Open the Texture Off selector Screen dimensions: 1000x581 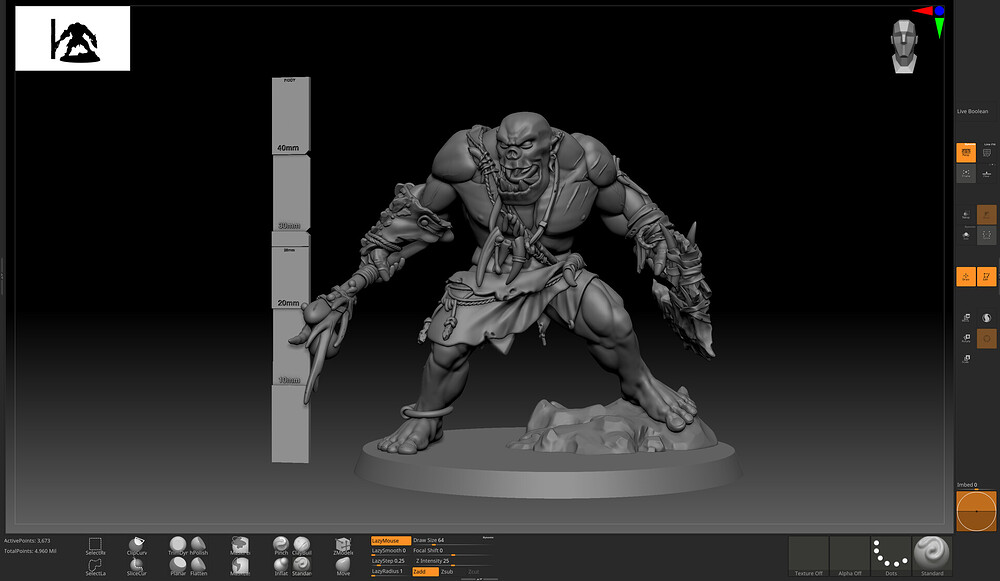(808, 556)
